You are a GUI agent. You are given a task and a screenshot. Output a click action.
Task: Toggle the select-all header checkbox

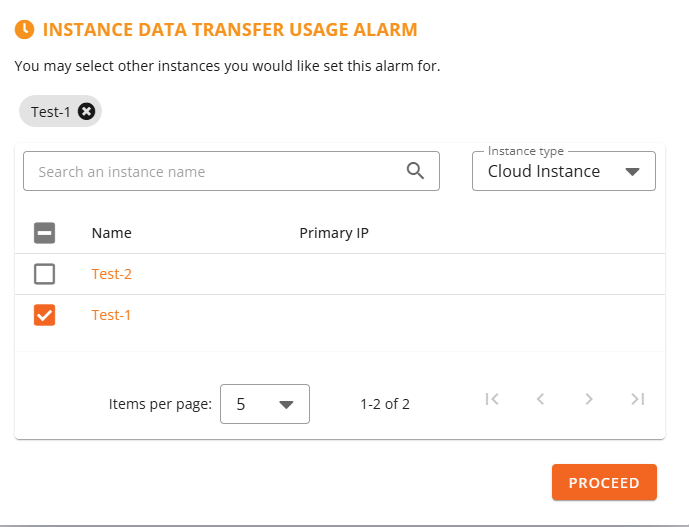coord(44,233)
